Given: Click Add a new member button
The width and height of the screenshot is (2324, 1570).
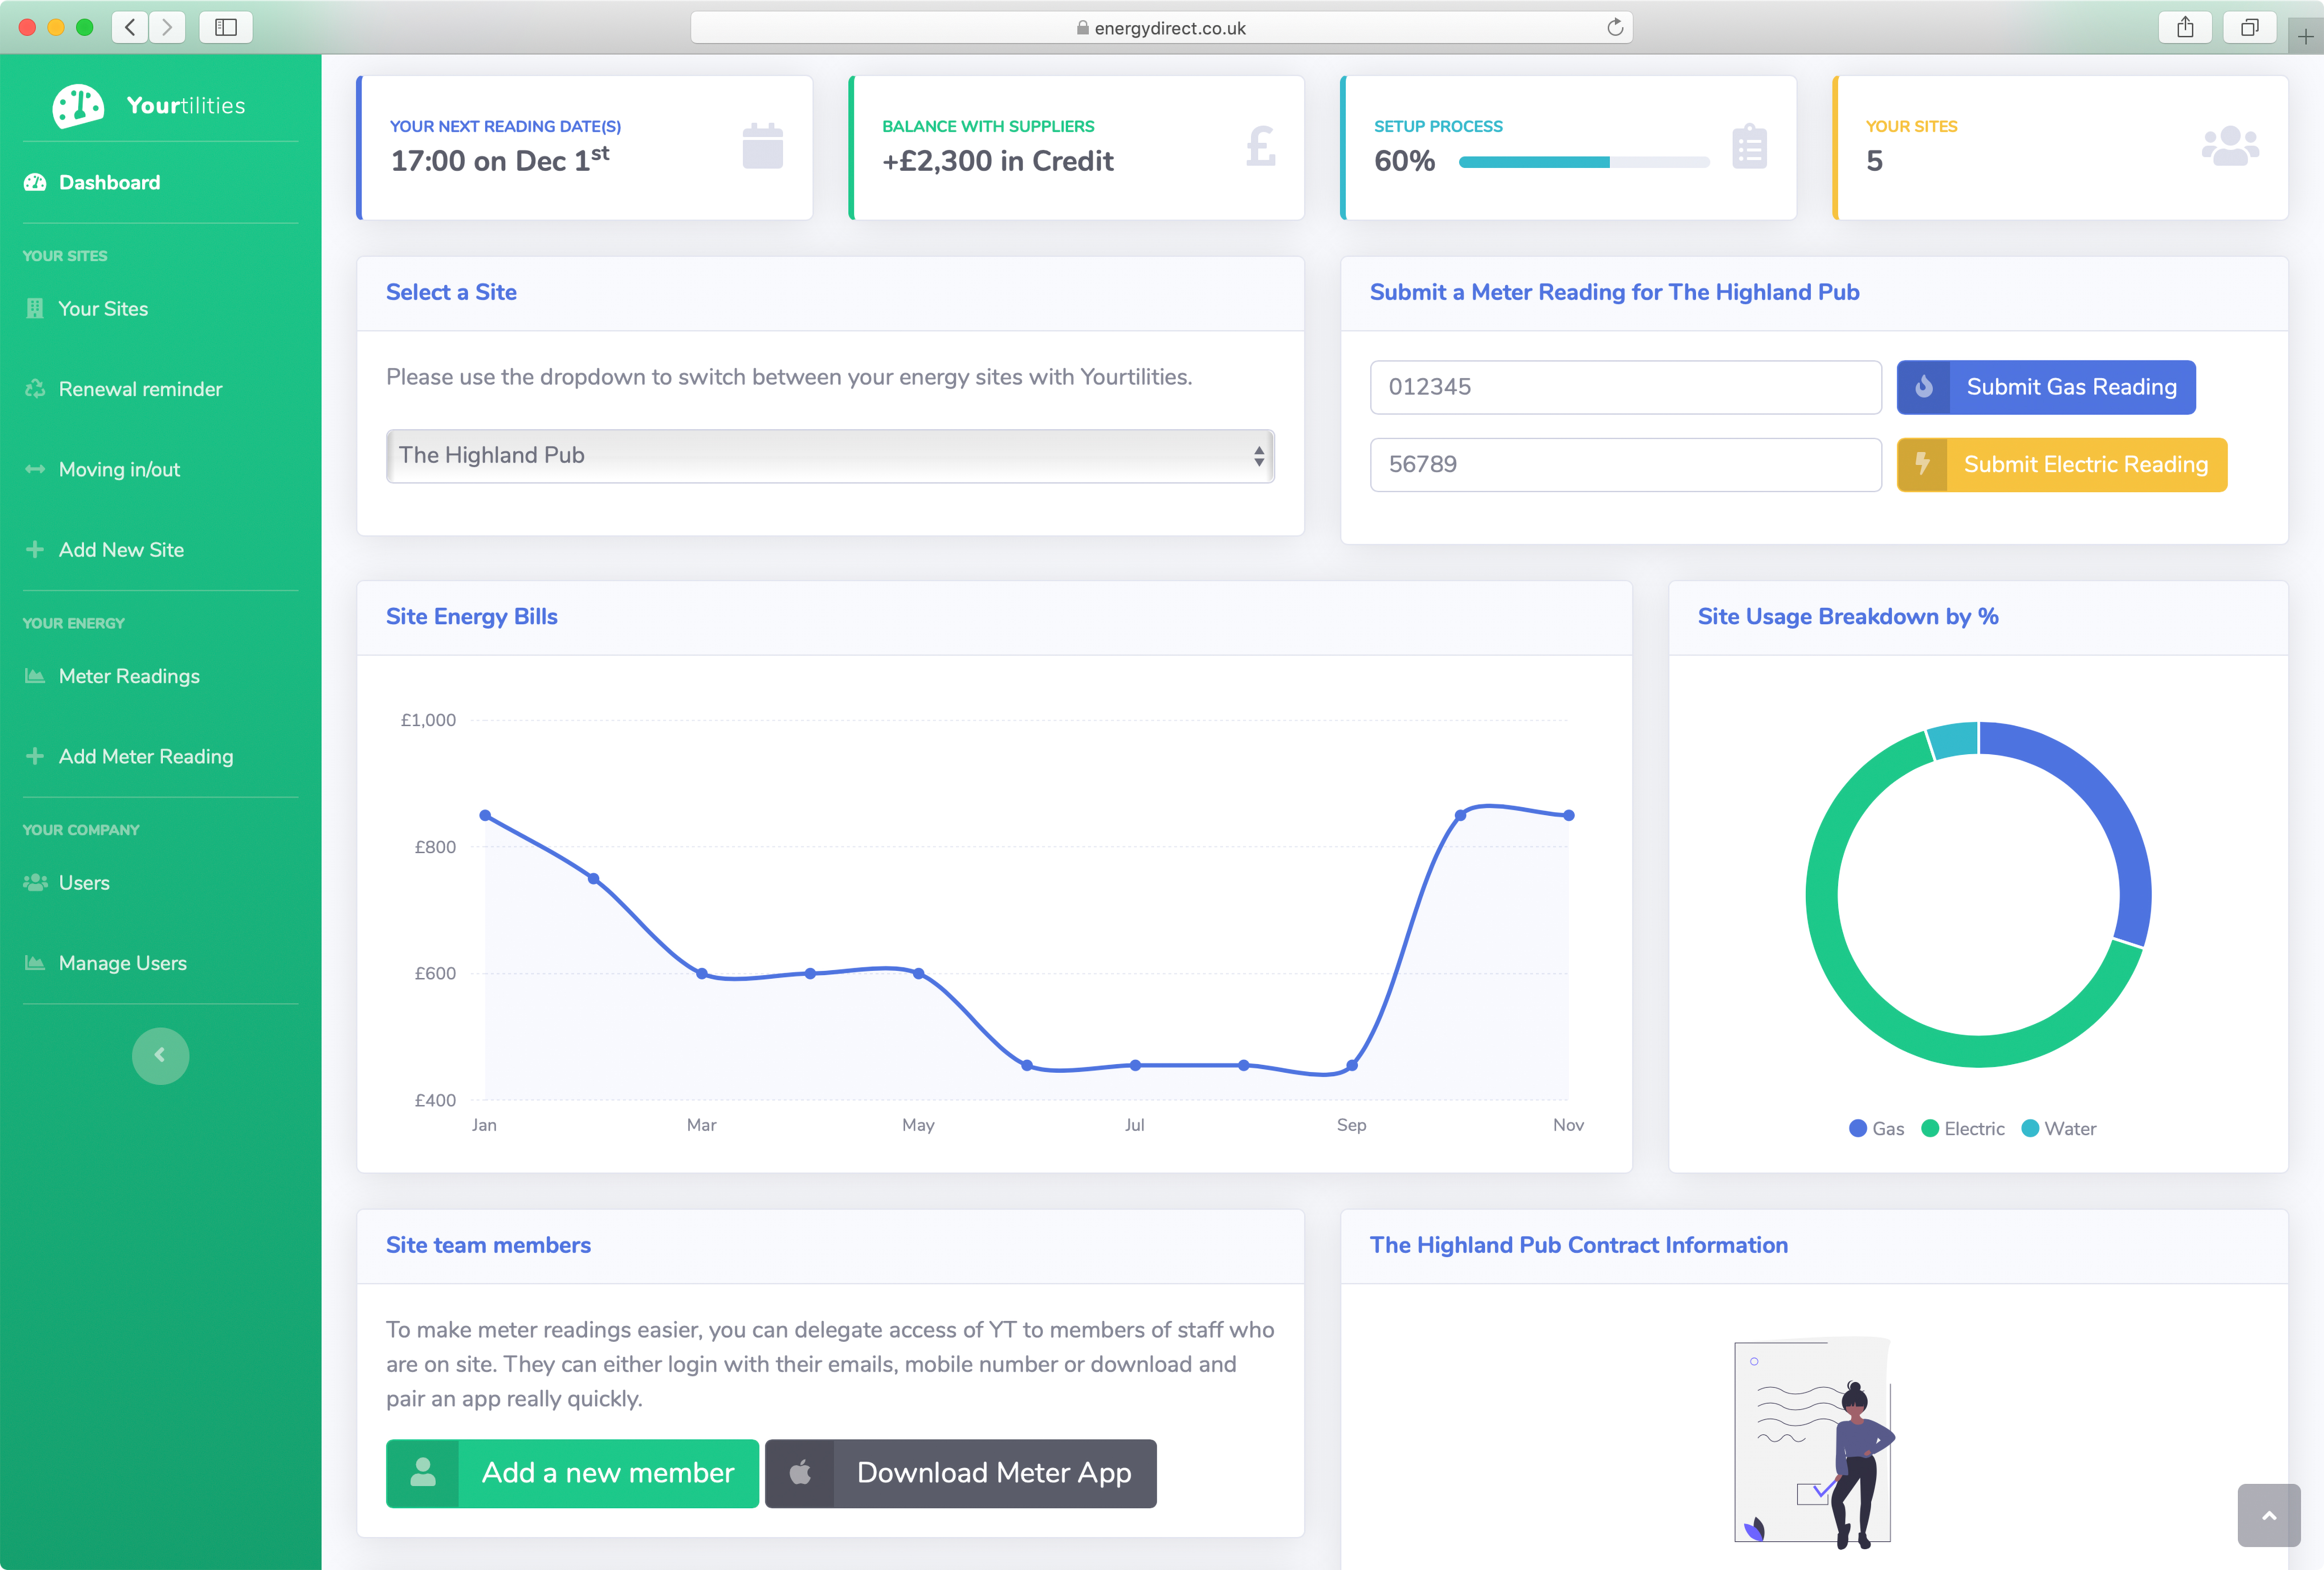Looking at the screenshot, I should point(572,1473).
